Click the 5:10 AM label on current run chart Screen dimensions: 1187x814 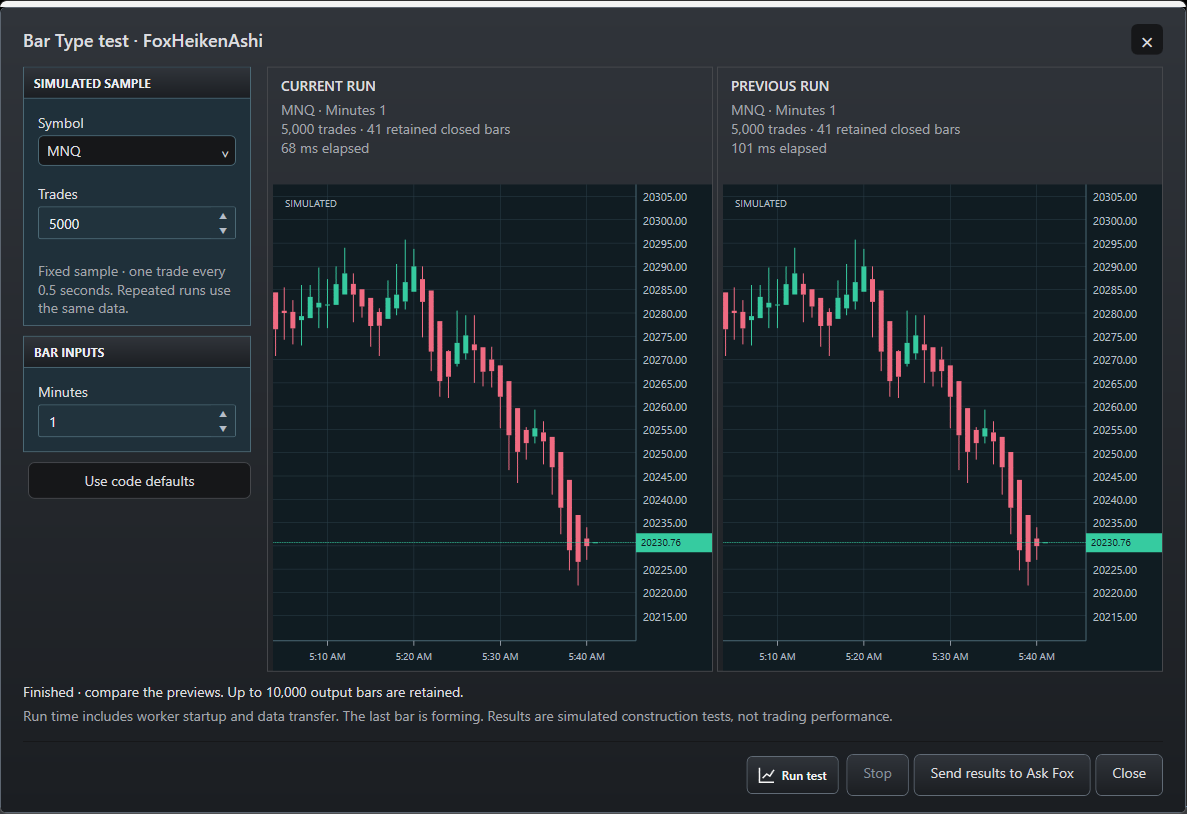tap(327, 657)
